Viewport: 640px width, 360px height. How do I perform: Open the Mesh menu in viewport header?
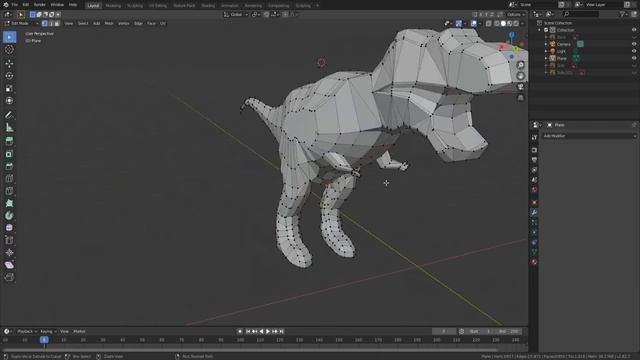[109, 24]
